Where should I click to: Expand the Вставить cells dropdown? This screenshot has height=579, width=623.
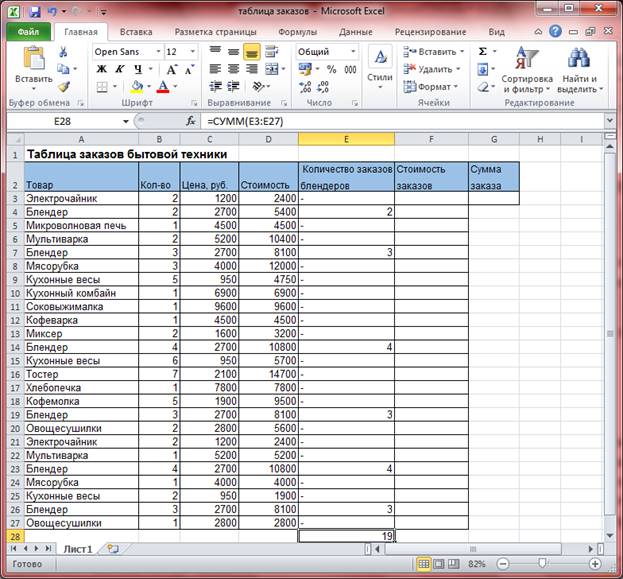click(462, 52)
